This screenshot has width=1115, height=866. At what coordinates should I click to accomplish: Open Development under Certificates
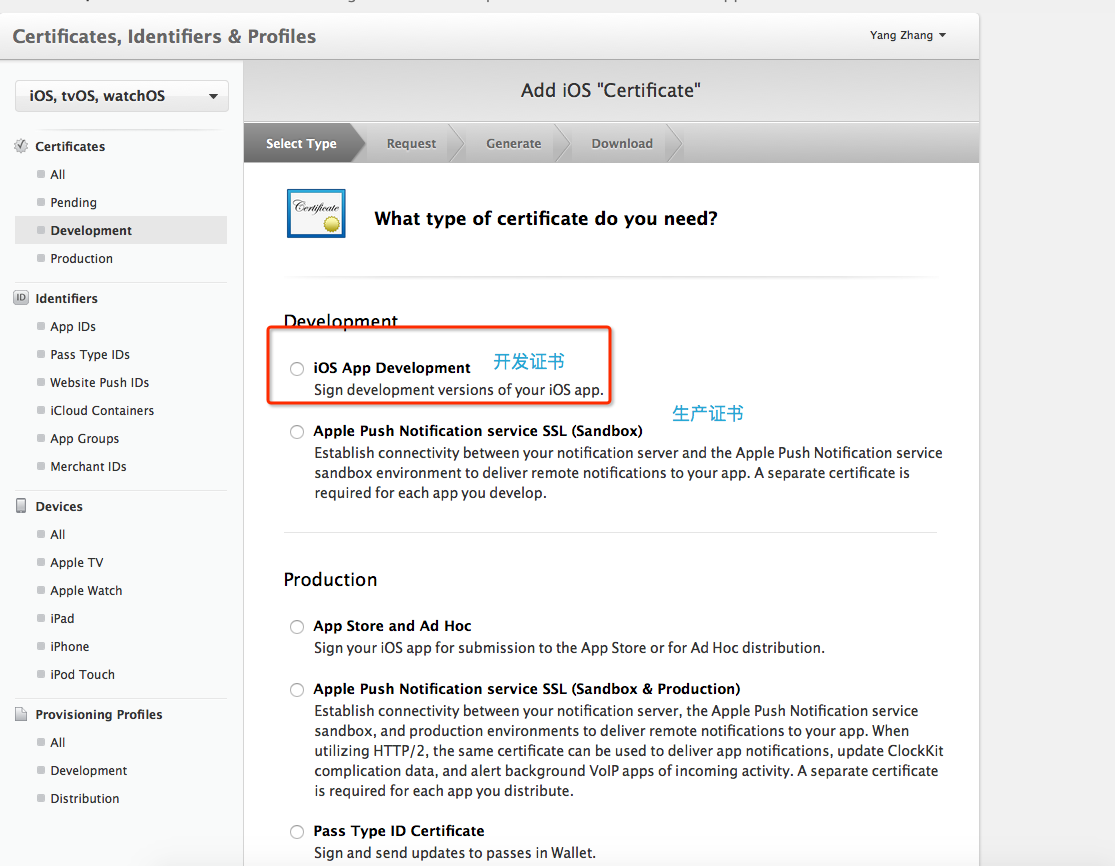coord(121,230)
